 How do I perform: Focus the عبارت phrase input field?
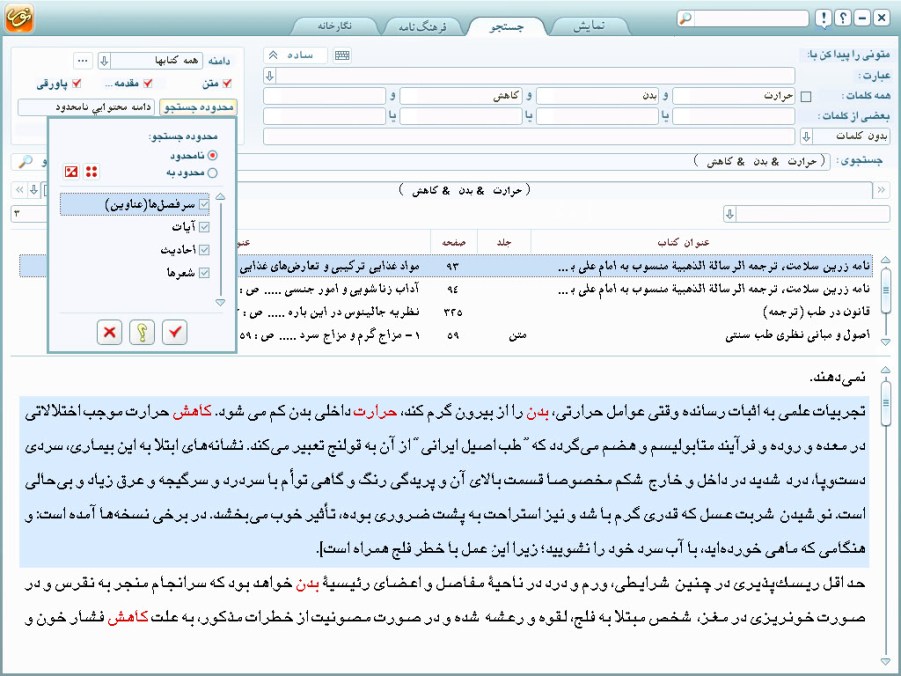click(535, 75)
